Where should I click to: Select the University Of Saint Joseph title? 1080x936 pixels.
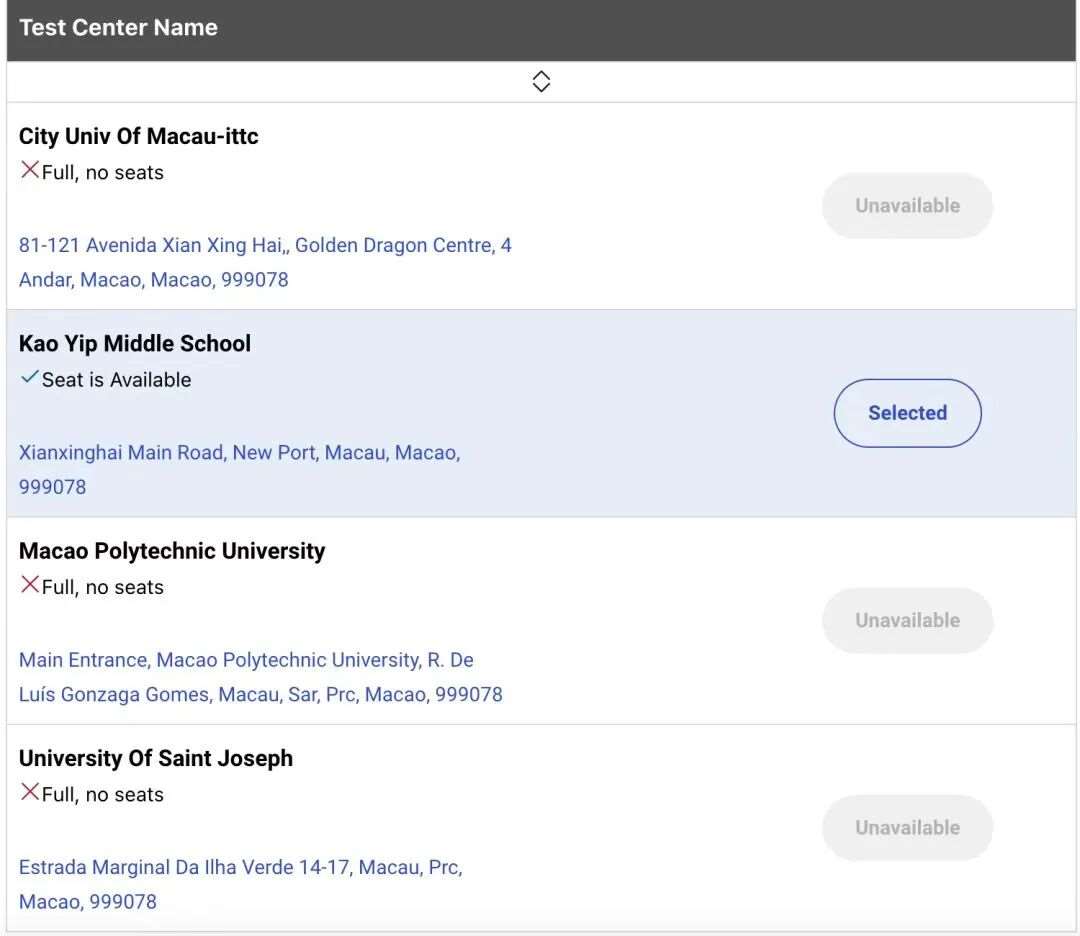pos(156,758)
